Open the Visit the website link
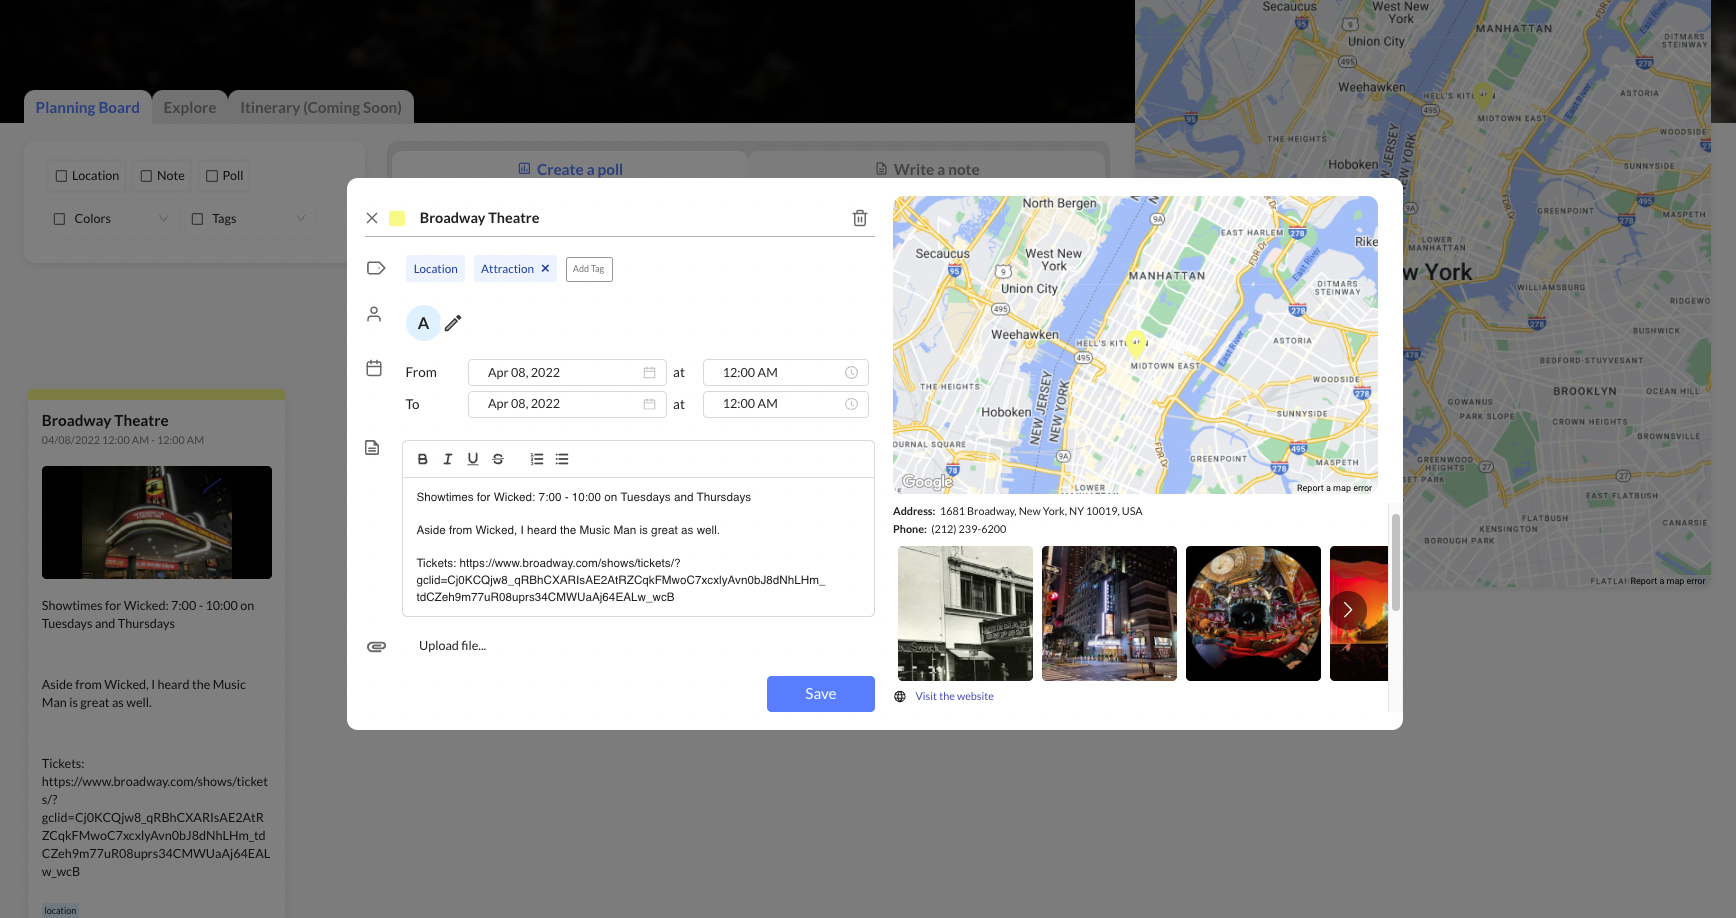This screenshot has width=1736, height=918. click(954, 697)
